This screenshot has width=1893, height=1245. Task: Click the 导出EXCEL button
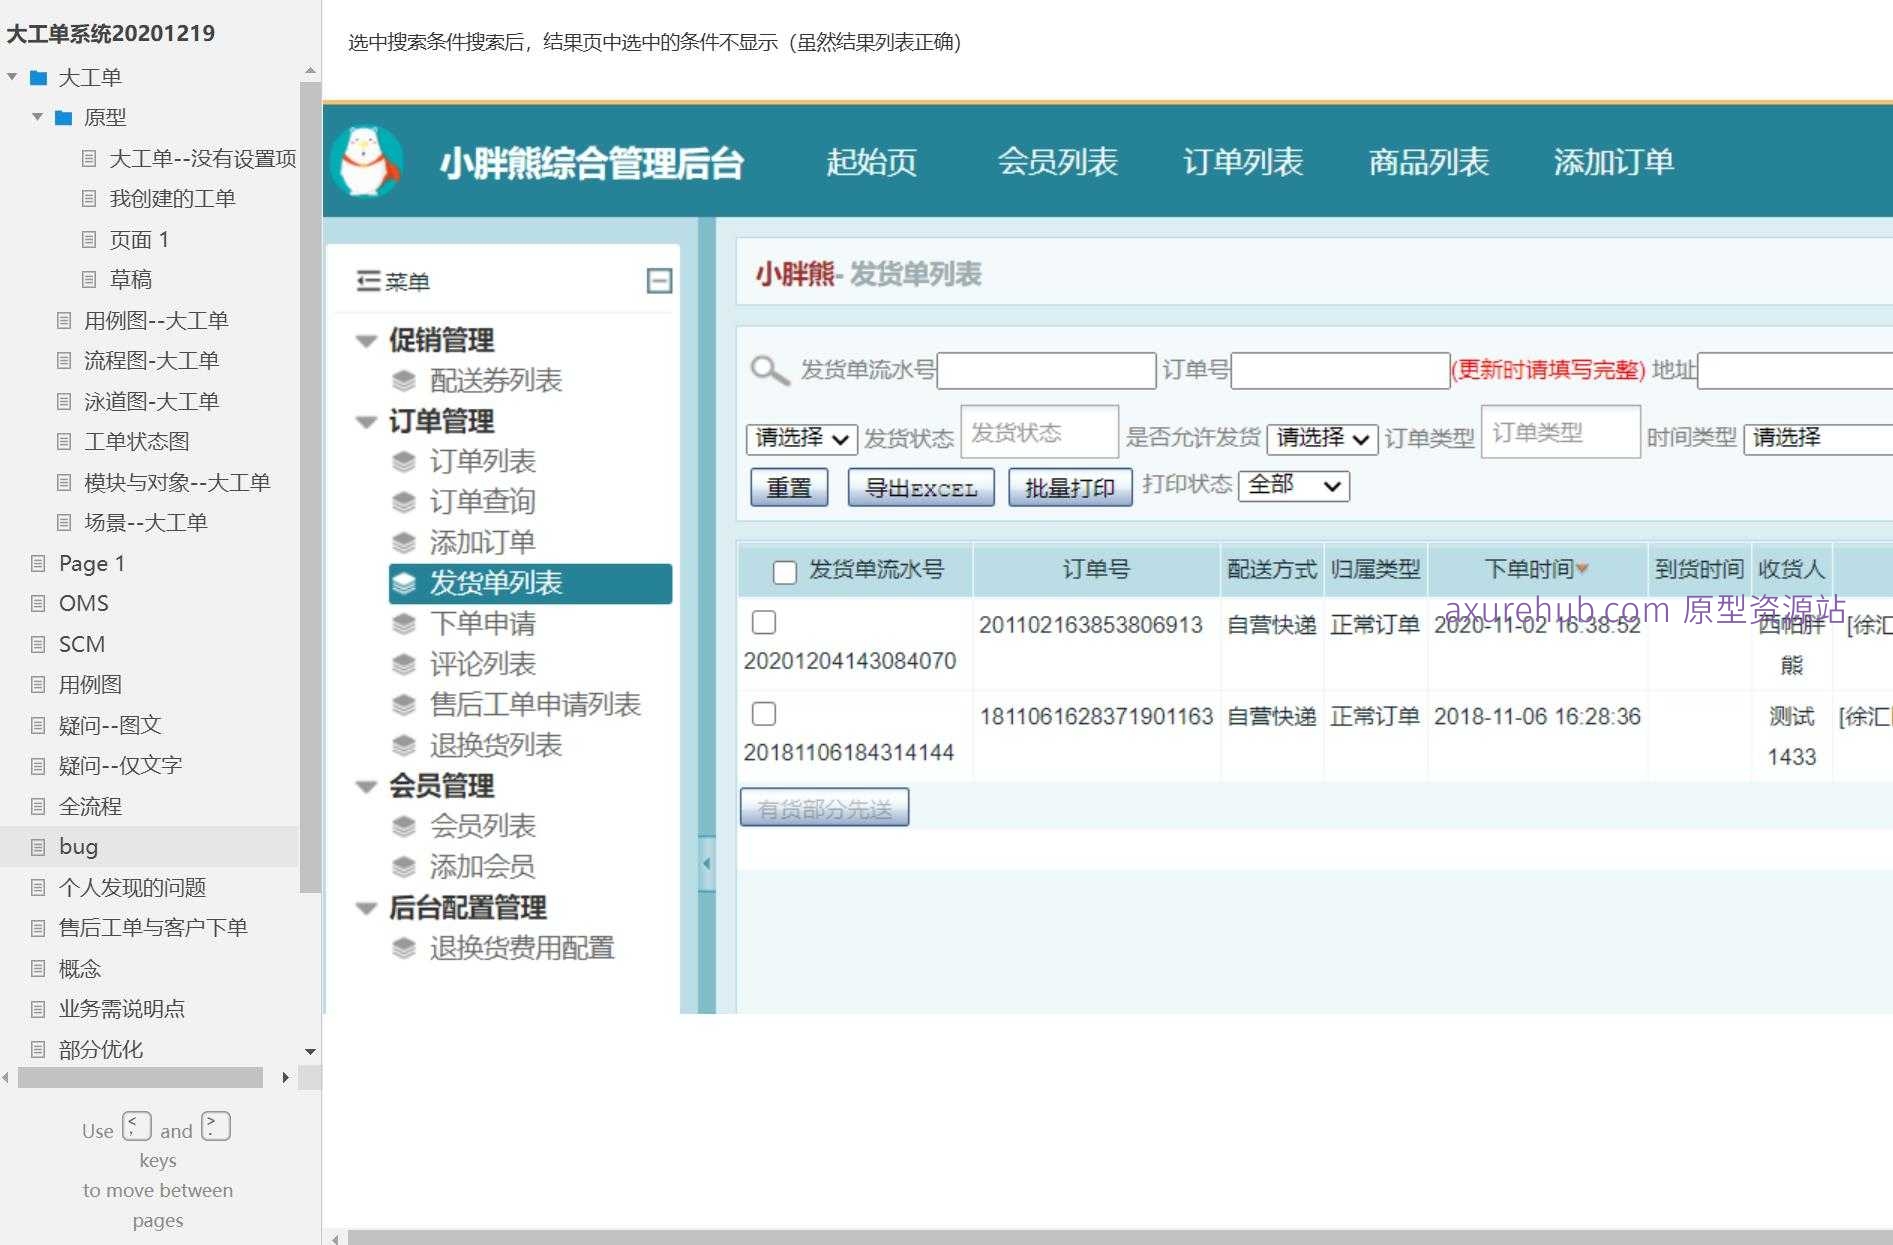pyautogui.click(x=920, y=488)
